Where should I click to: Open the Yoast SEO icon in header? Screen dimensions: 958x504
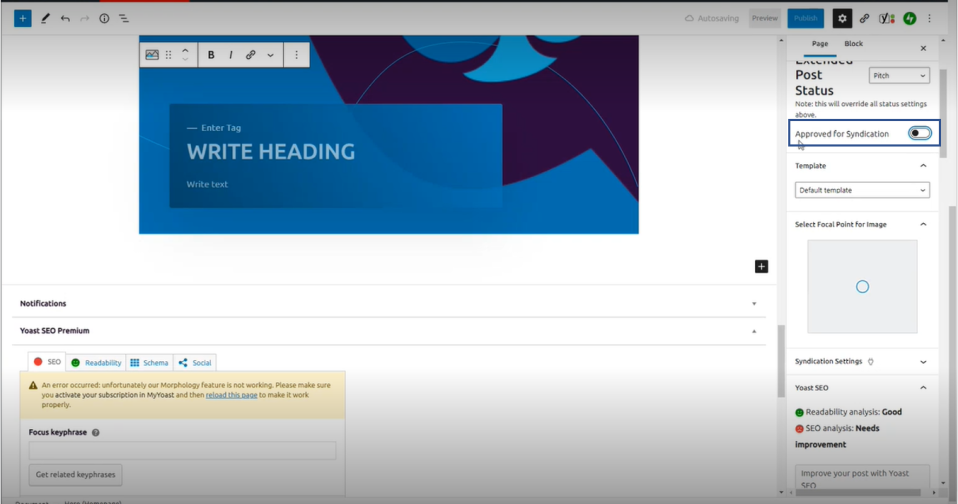[x=886, y=18]
